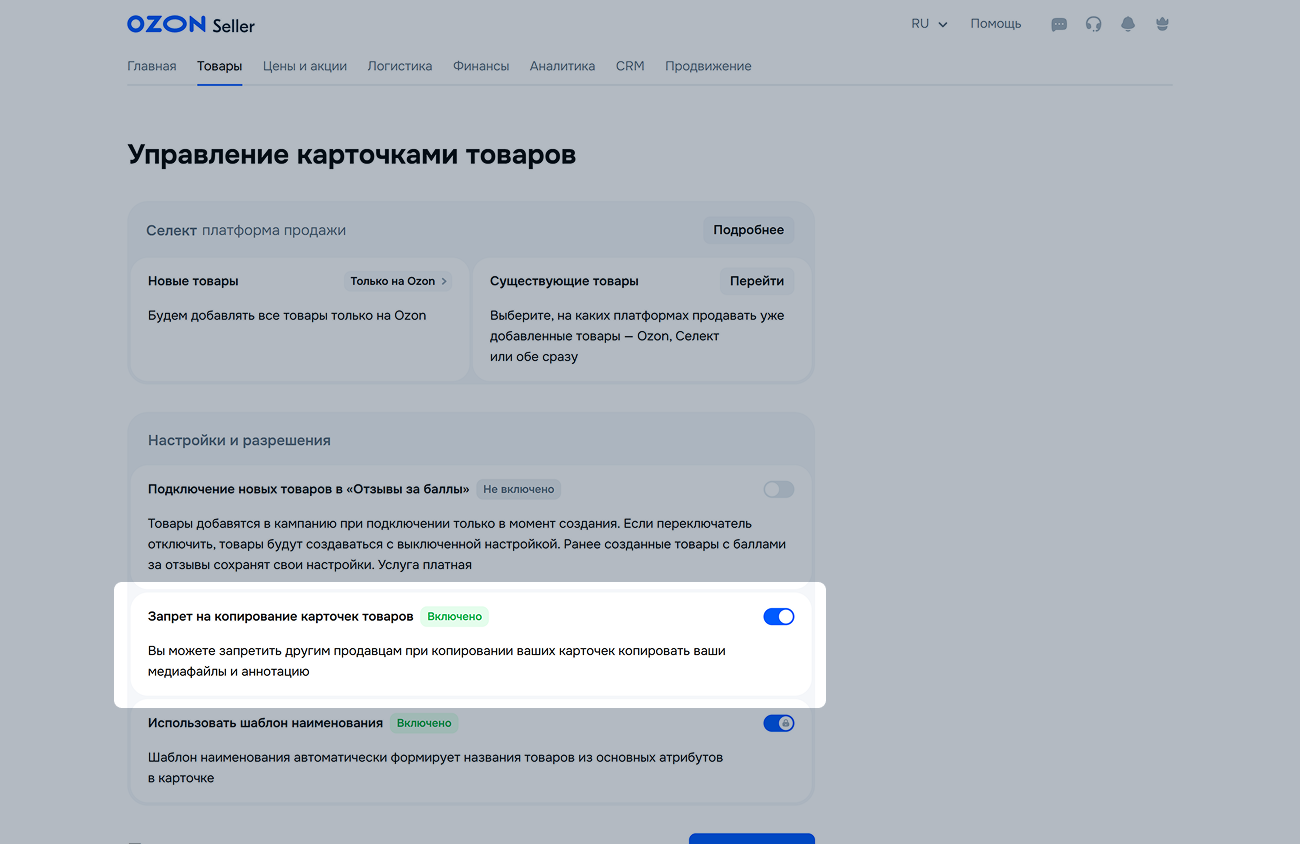Go to the Логистика tab
Viewport: 1300px width, 844px height.
(x=399, y=66)
